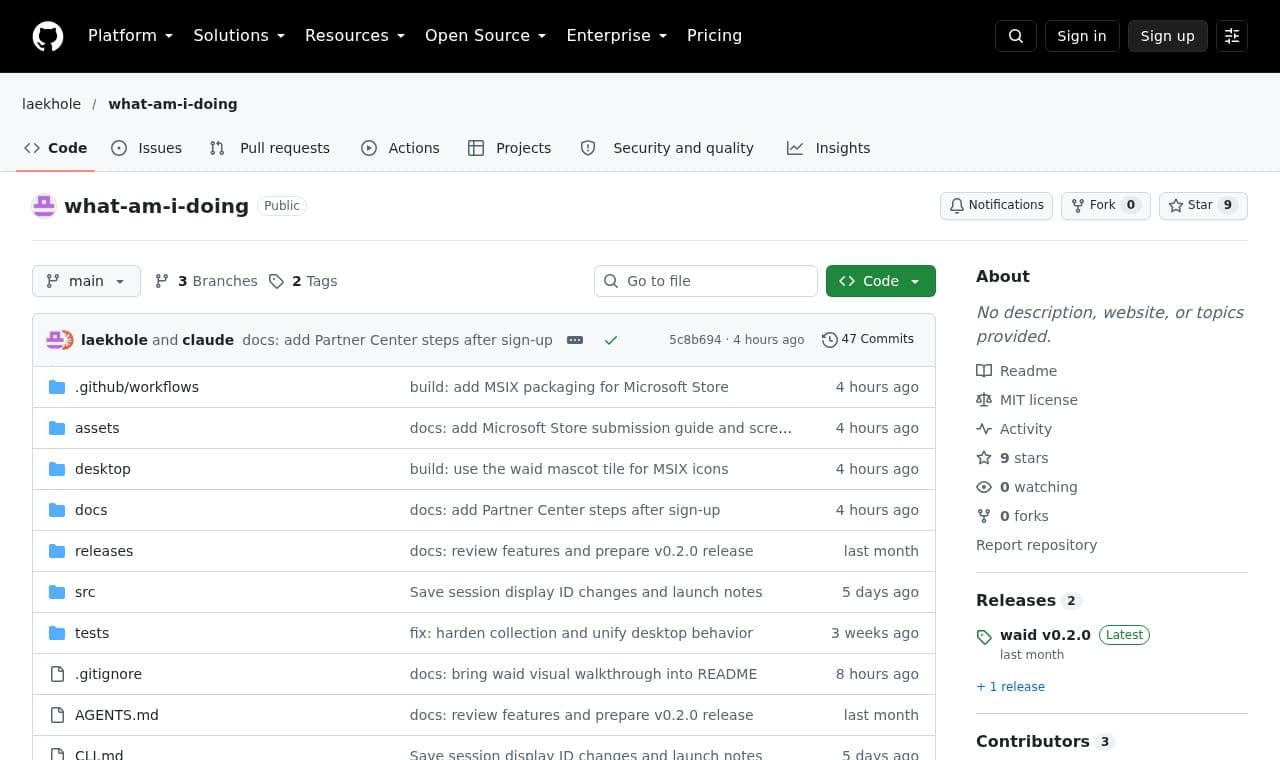Screen dimensions: 1280x760
Task: Open the appearance settings sliders icon
Action: pyautogui.click(x=1232, y=36)
